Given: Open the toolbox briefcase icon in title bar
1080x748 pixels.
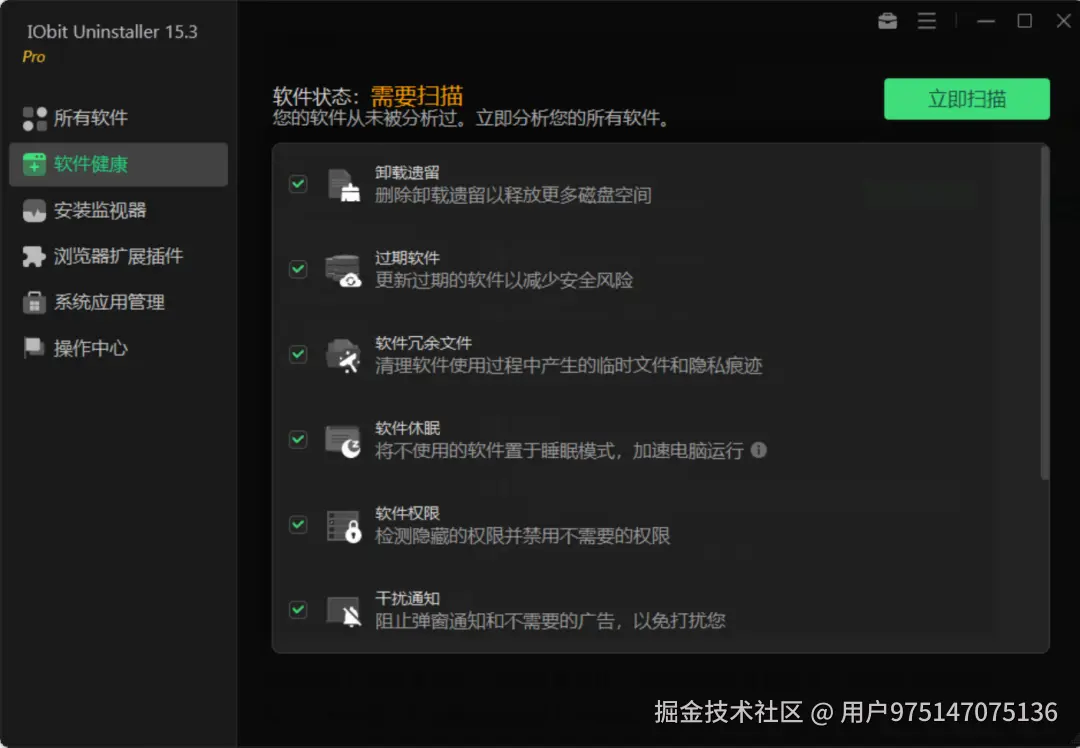Looking at the screenshot, I should click(x=888, y=21).
